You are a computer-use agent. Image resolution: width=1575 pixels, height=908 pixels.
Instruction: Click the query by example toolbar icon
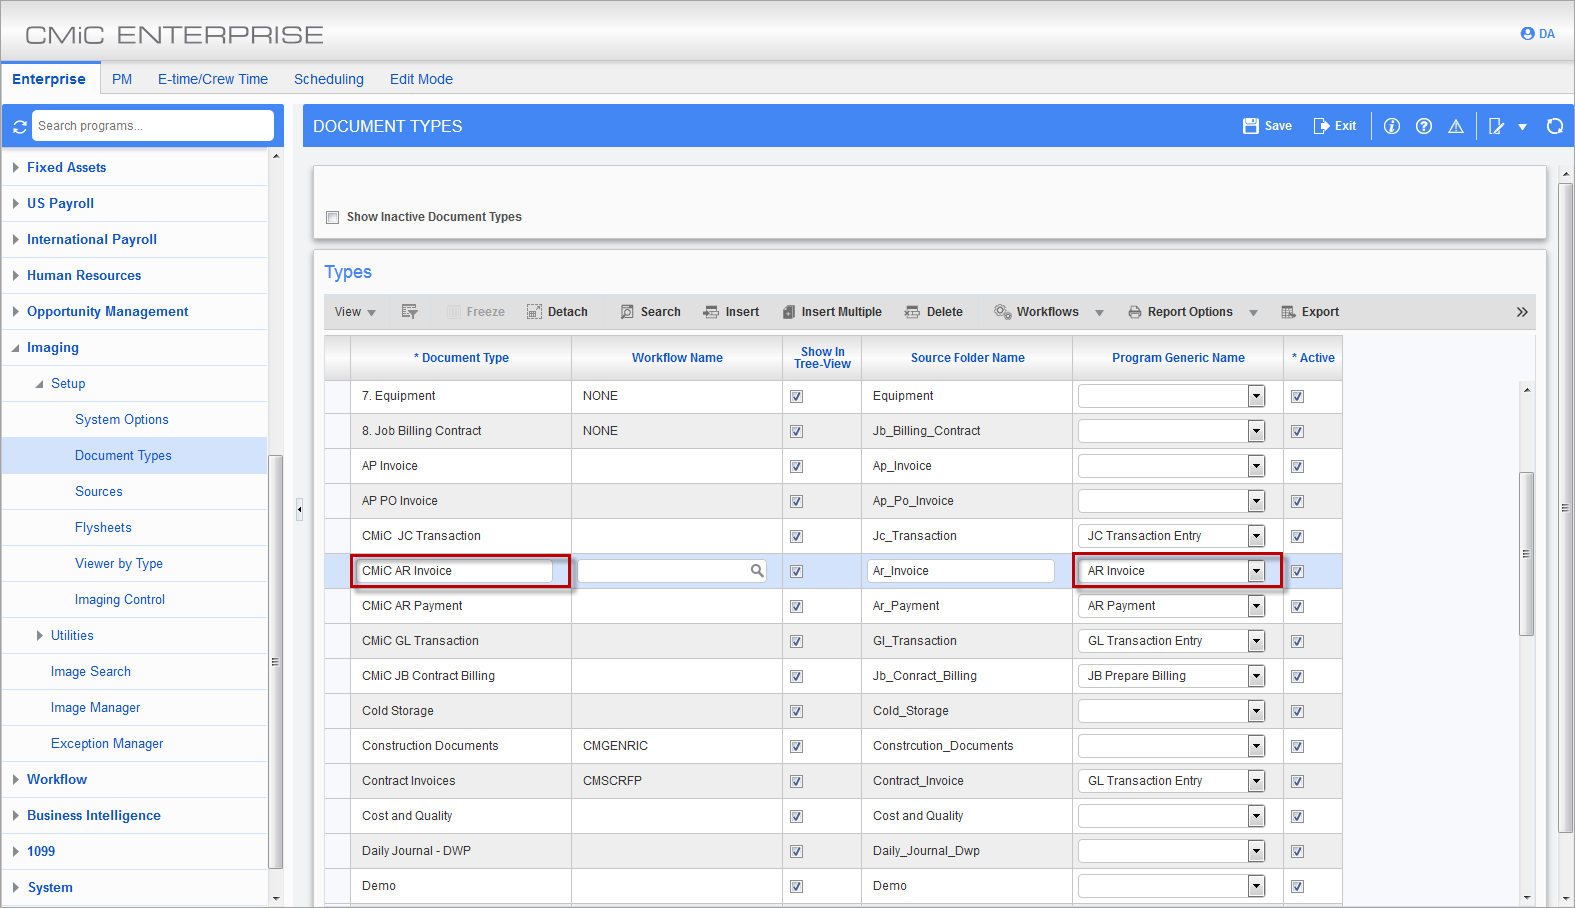coord(410,312)
